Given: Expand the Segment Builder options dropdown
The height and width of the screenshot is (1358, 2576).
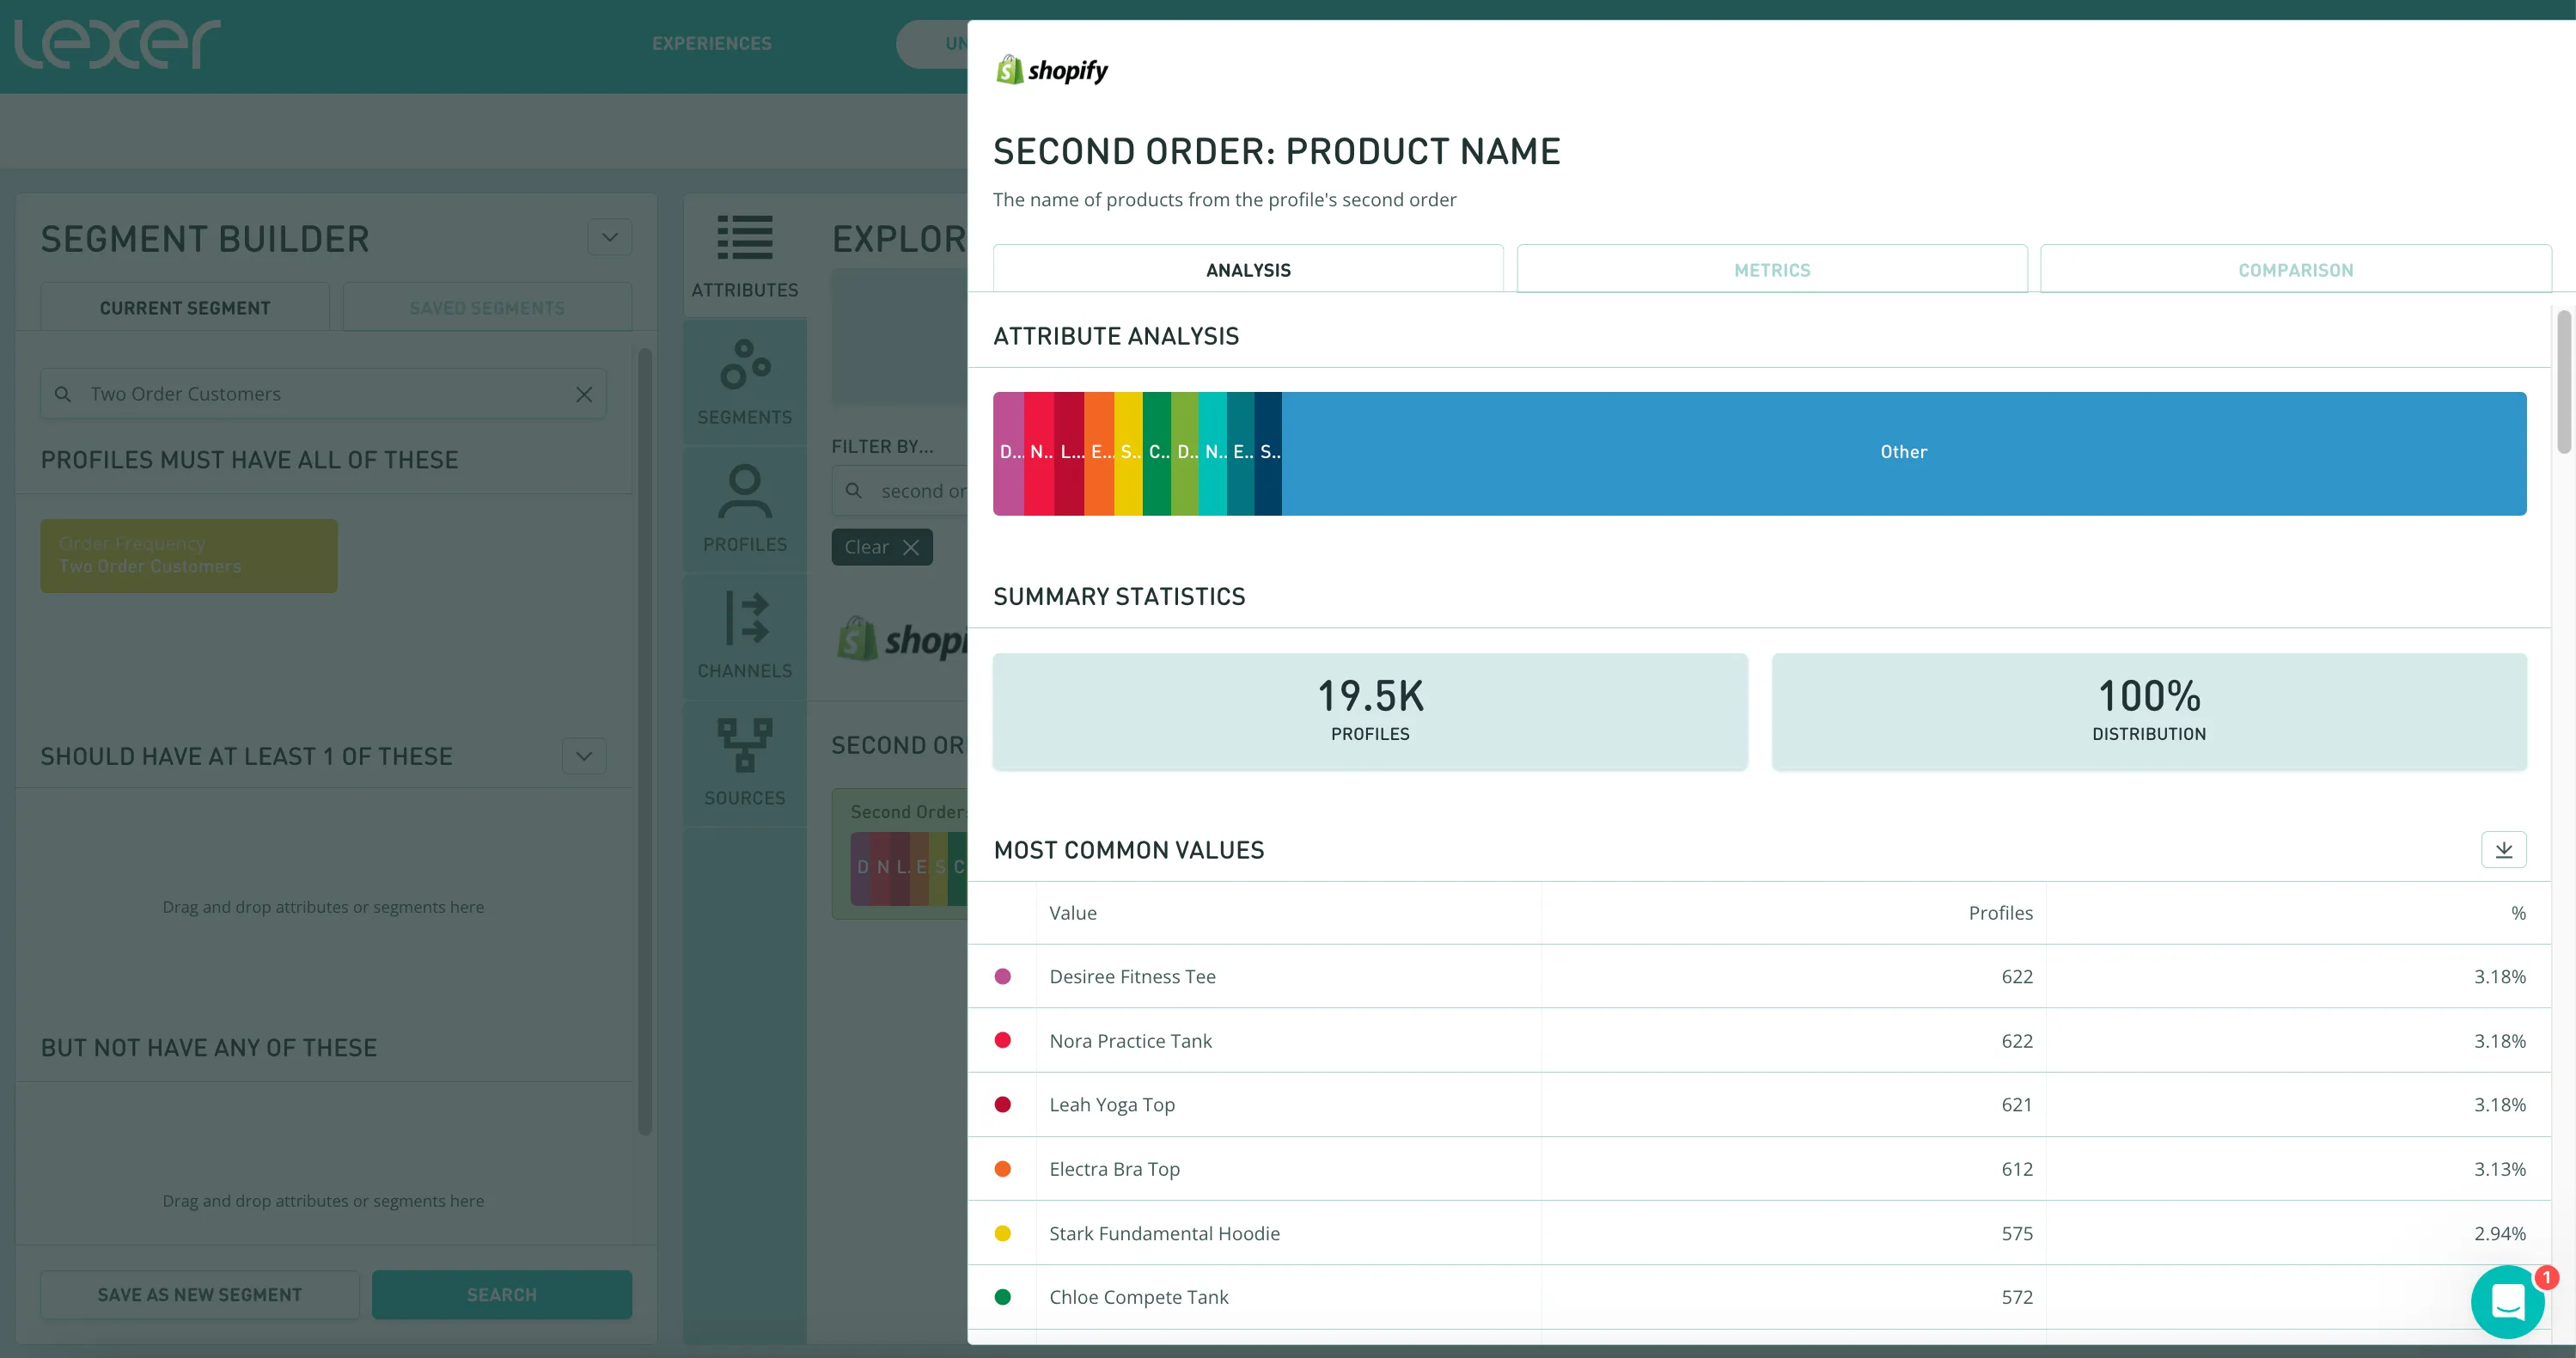Looking at the screenshot, I should tap(609, 237).
